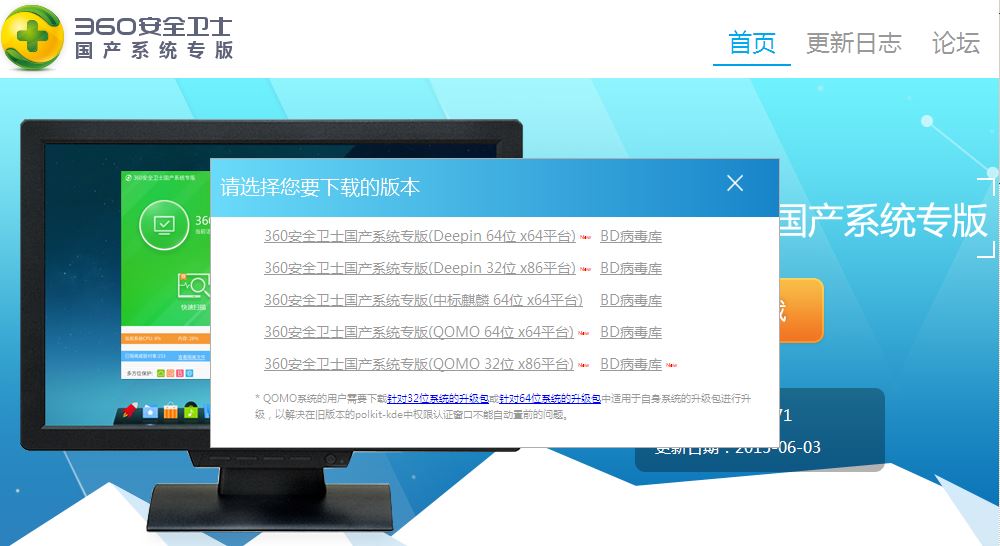
Task: Open the 首页 tab
Action: coord(752,43)
